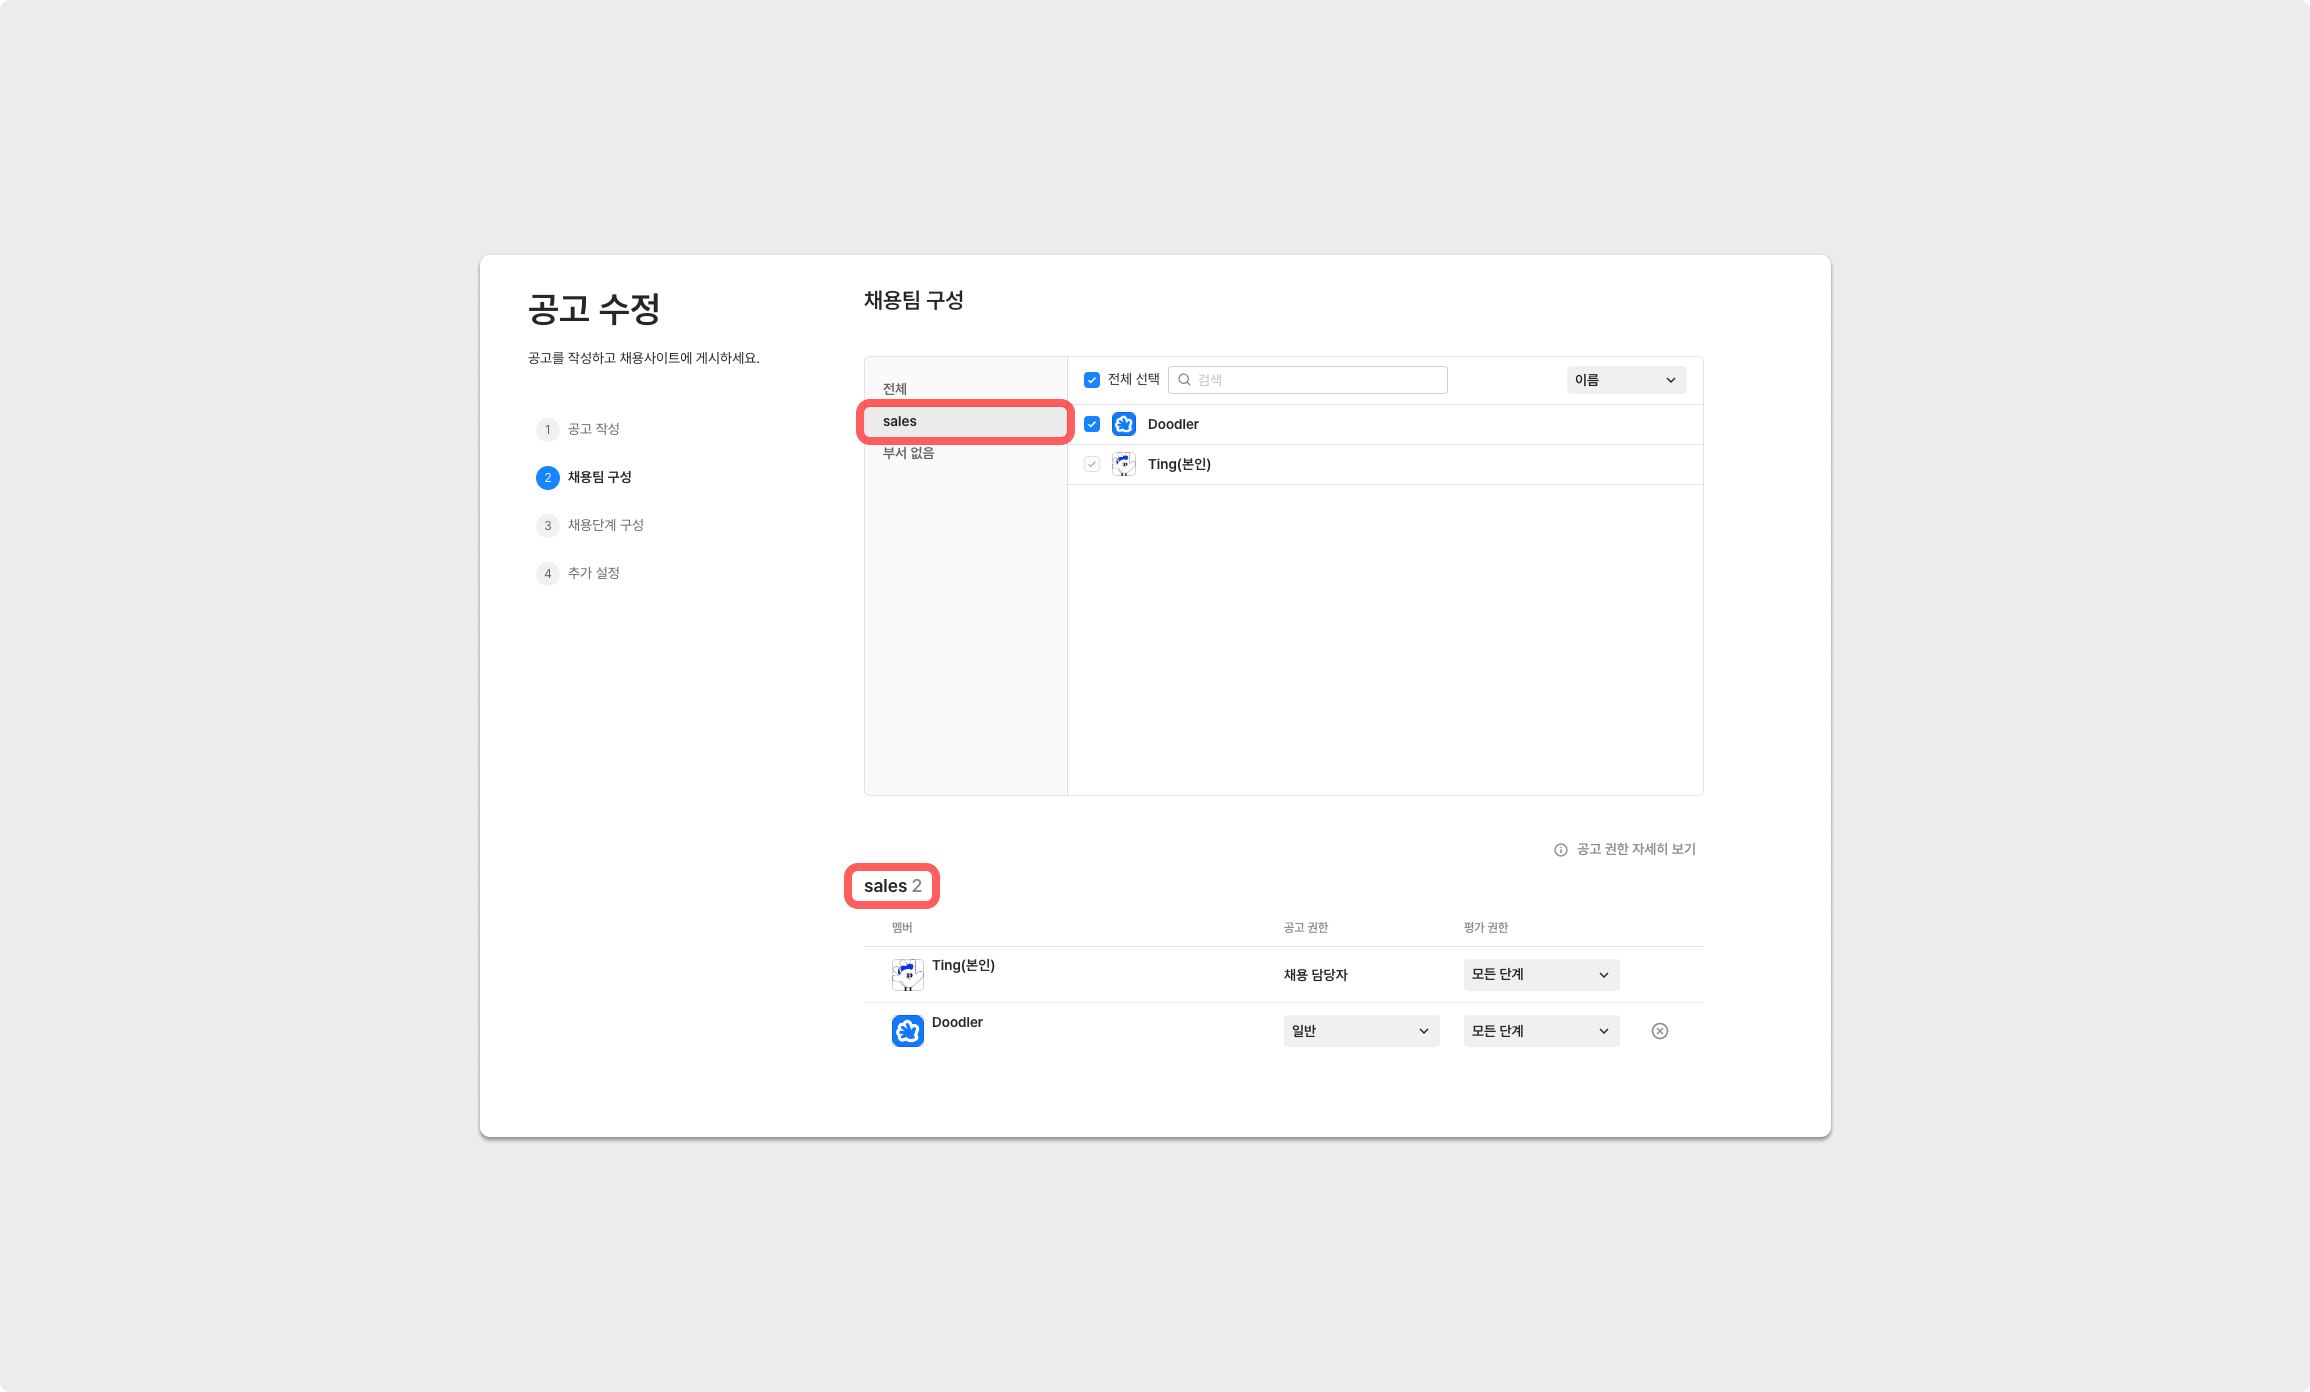
Task: Open the 이름 sort dropdown
Action: [x=1625, y=380]
